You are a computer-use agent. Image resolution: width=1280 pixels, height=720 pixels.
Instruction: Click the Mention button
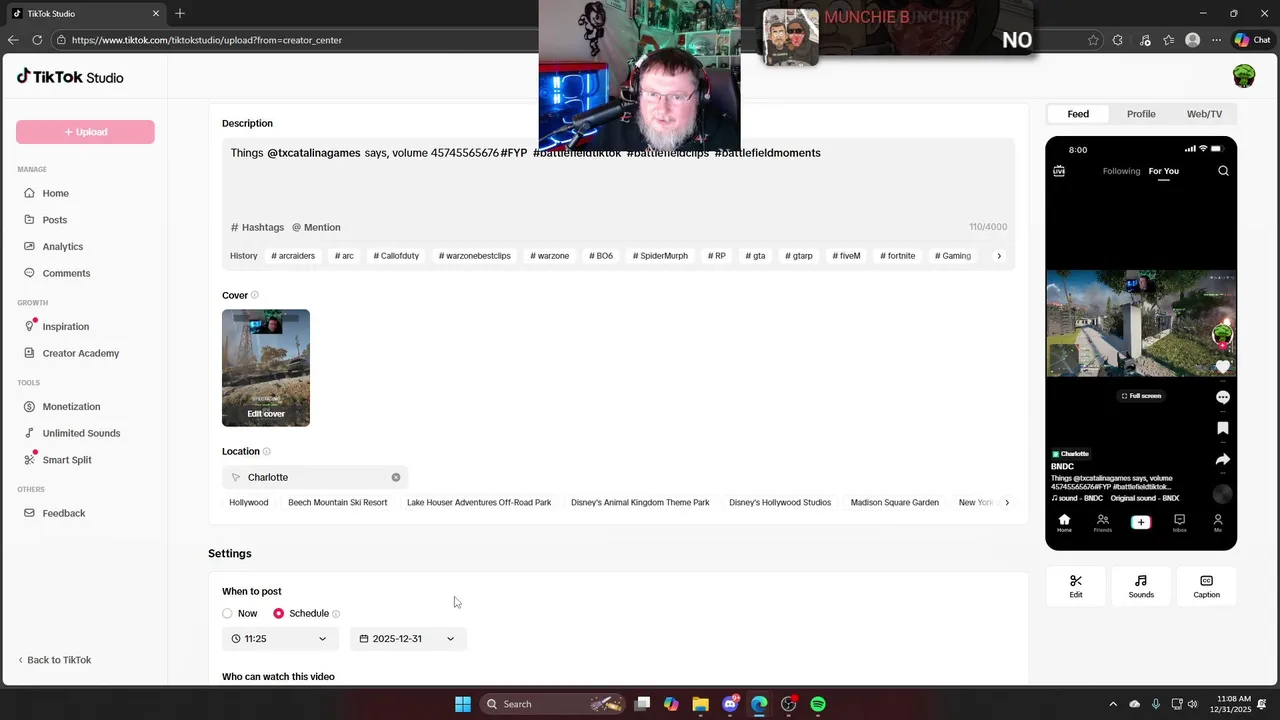point(316,227)
